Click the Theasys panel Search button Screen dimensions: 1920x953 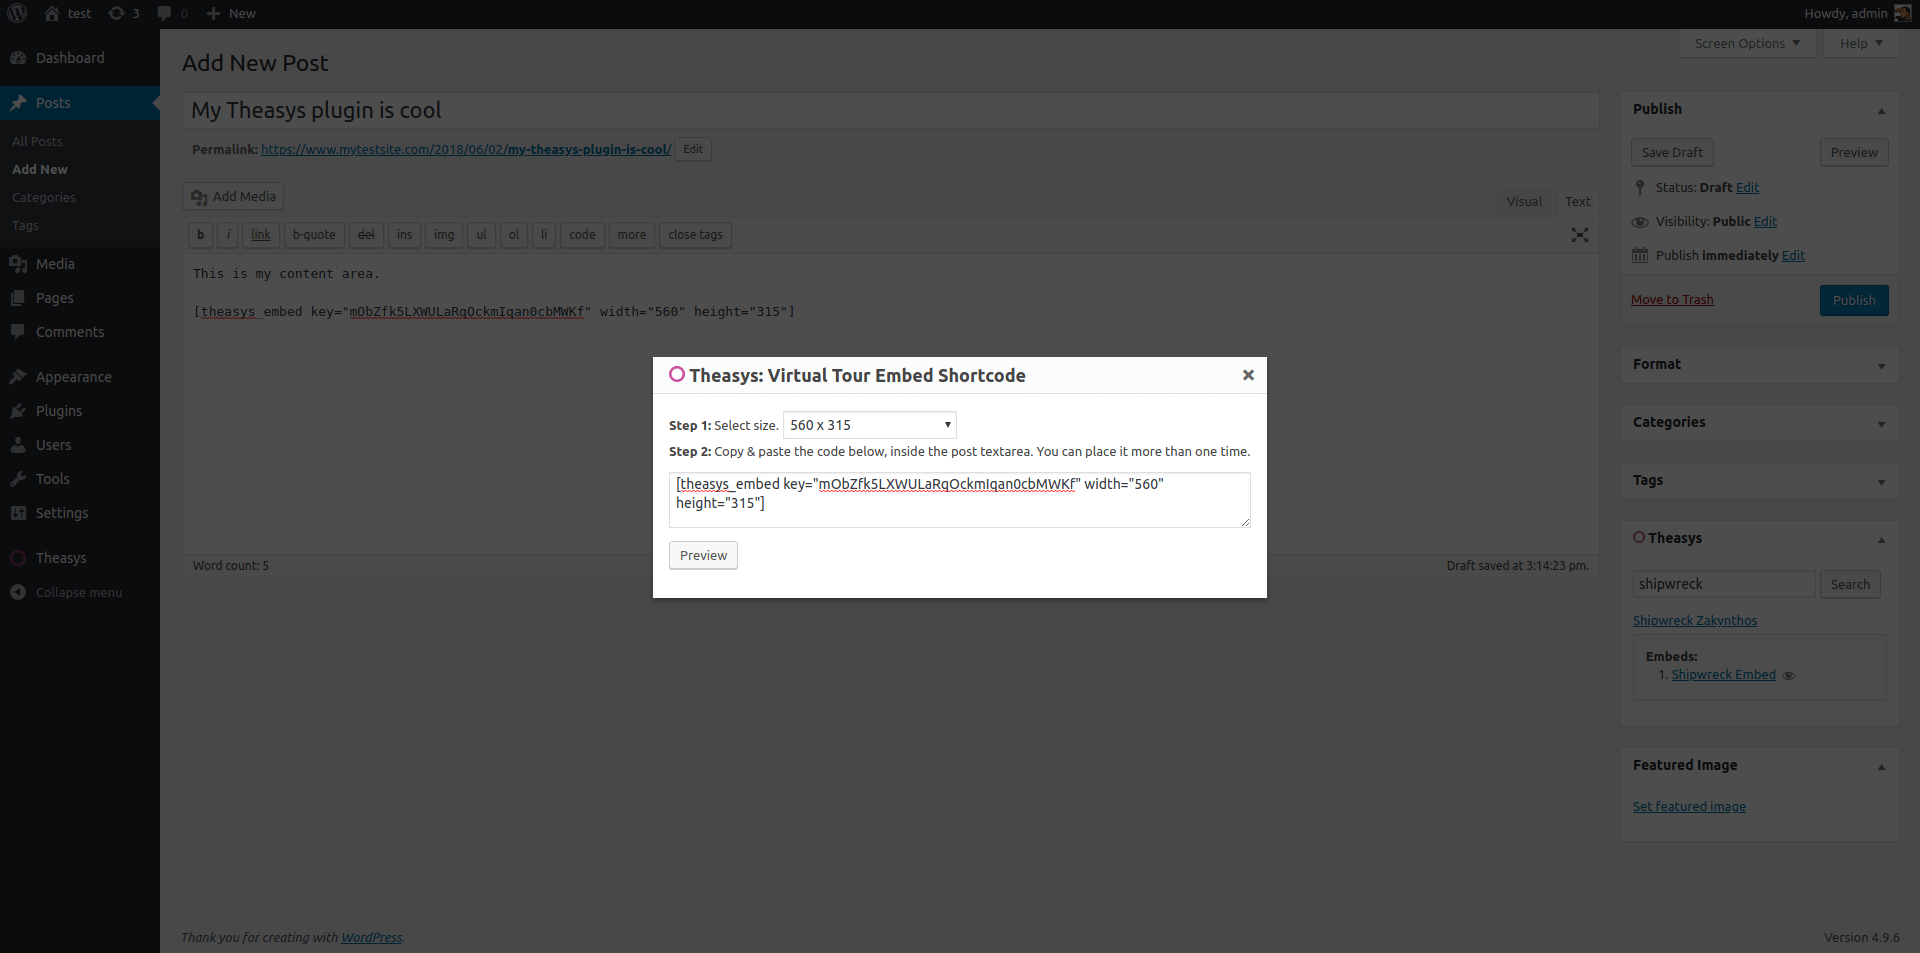(x=1850, y=585)
